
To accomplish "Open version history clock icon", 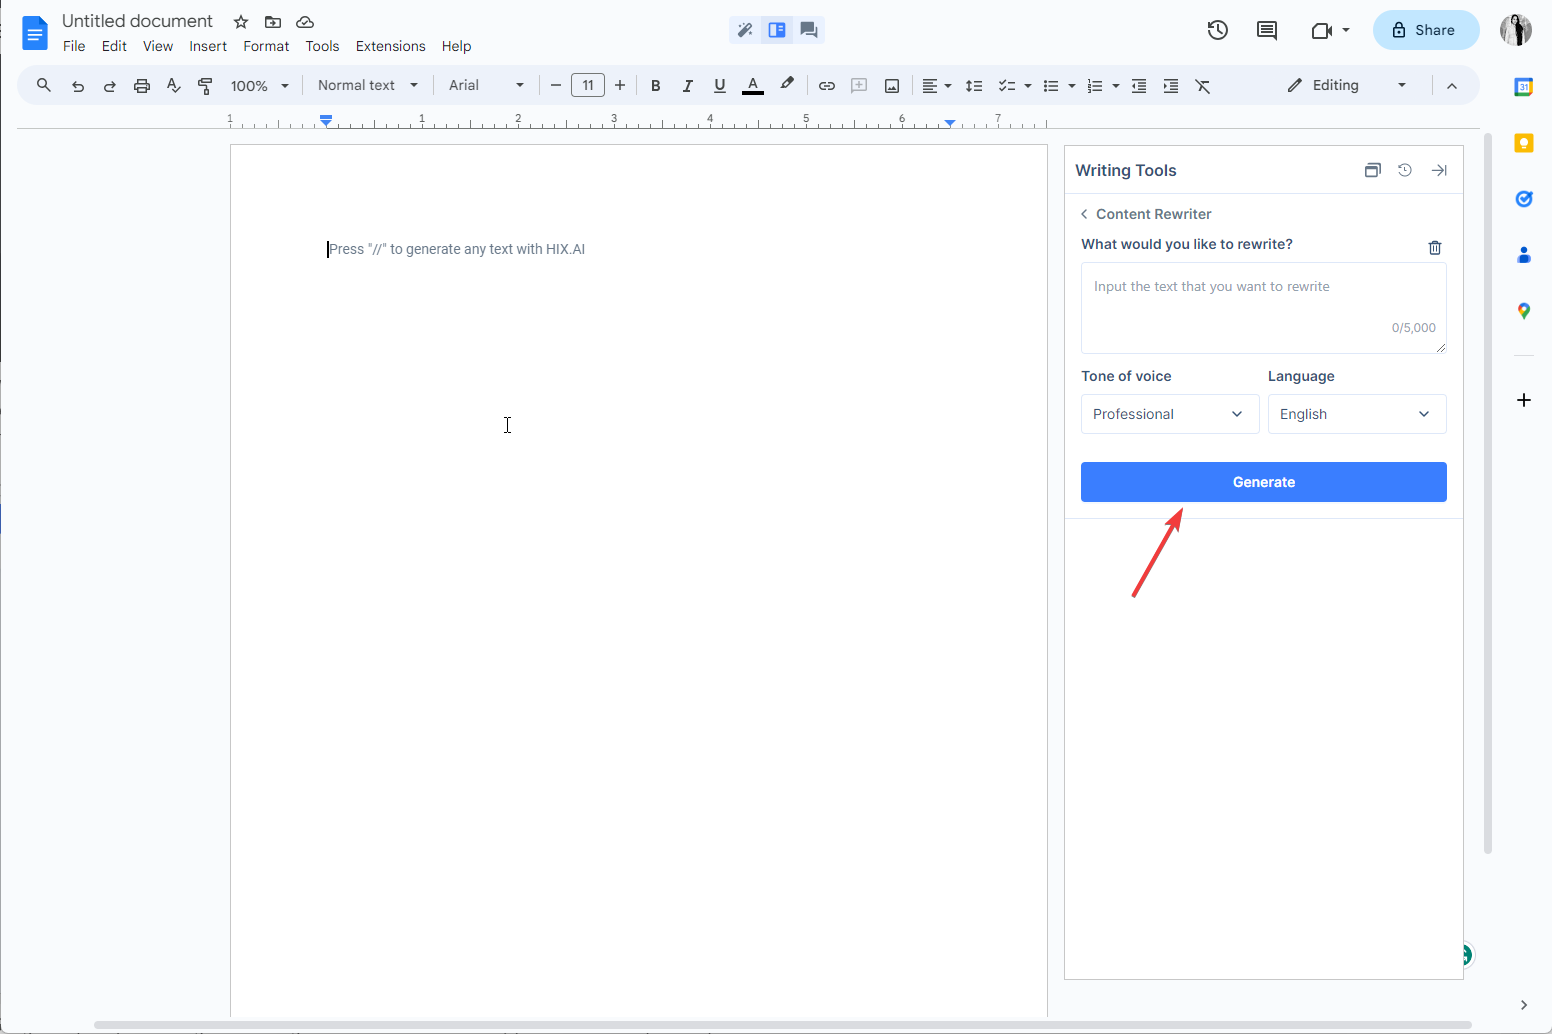I will 1217,30.
